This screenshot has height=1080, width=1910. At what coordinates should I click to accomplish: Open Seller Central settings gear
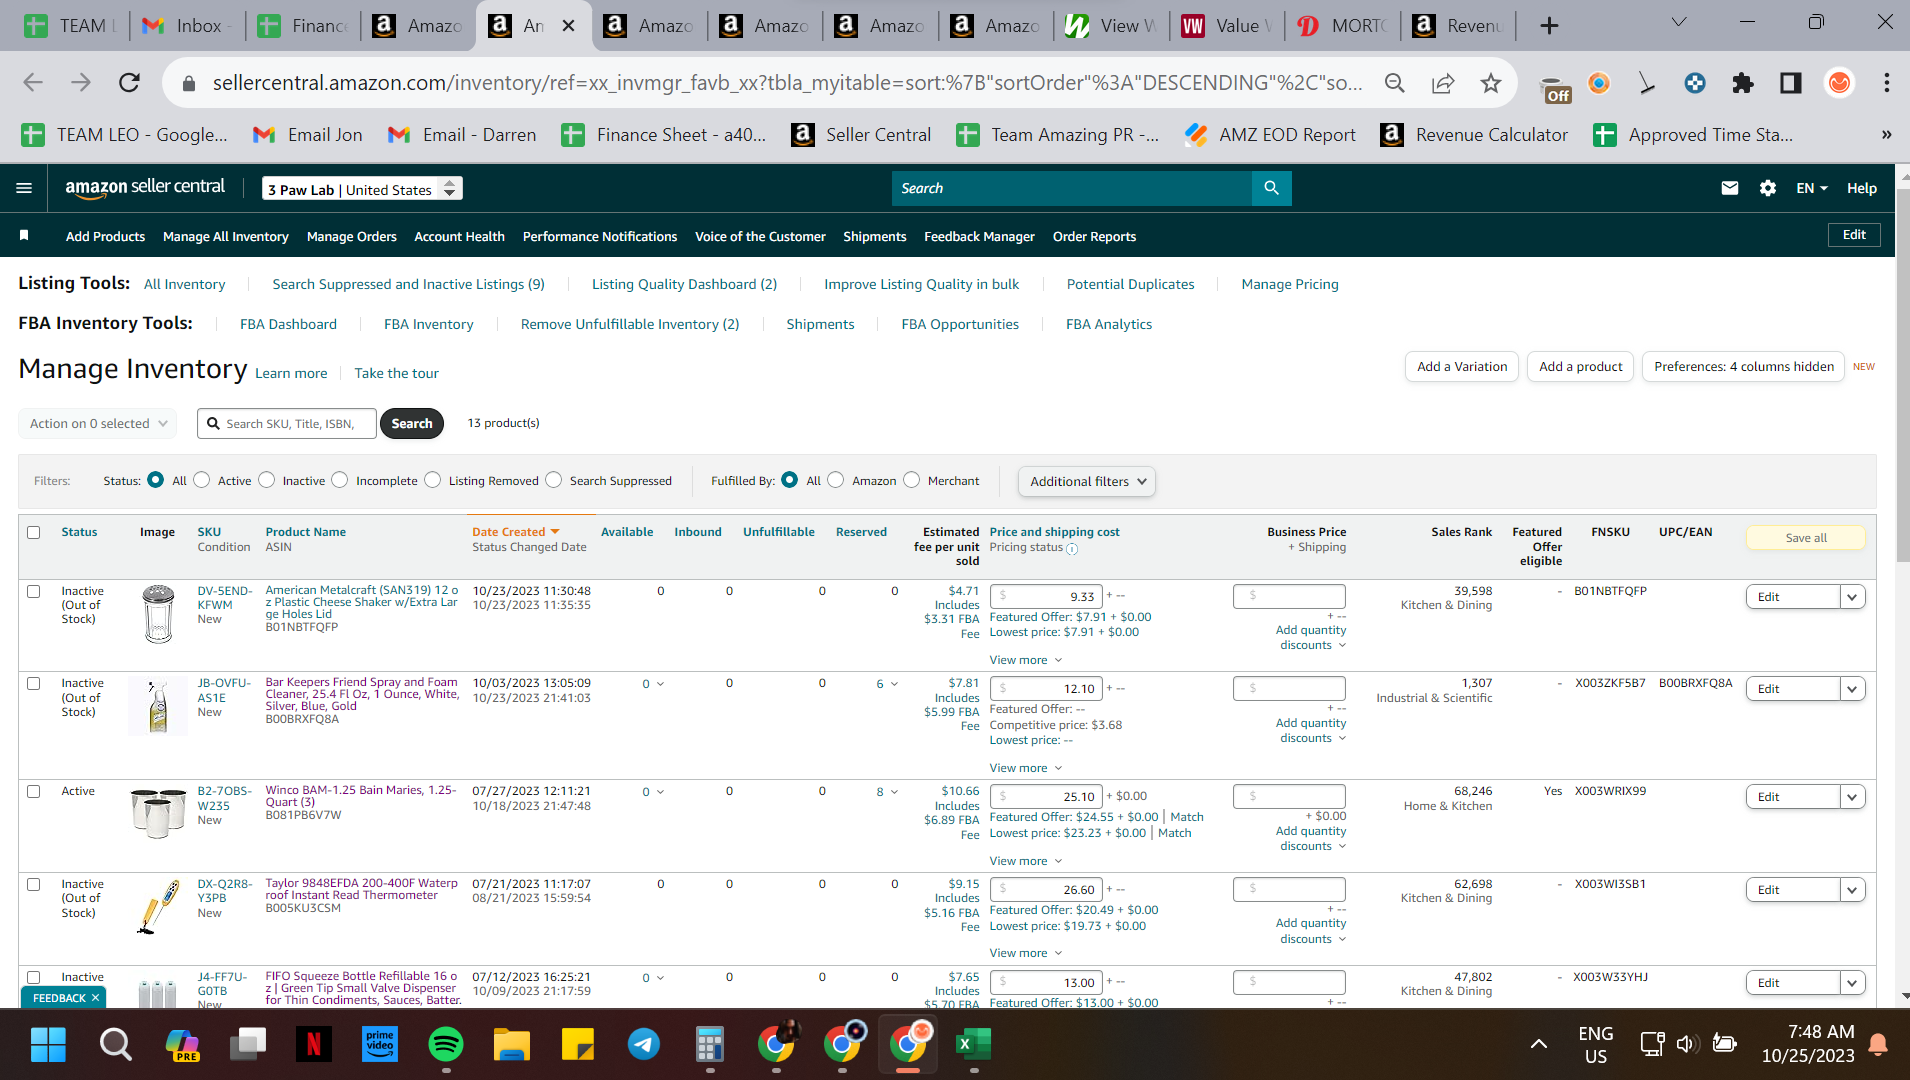1768,188
